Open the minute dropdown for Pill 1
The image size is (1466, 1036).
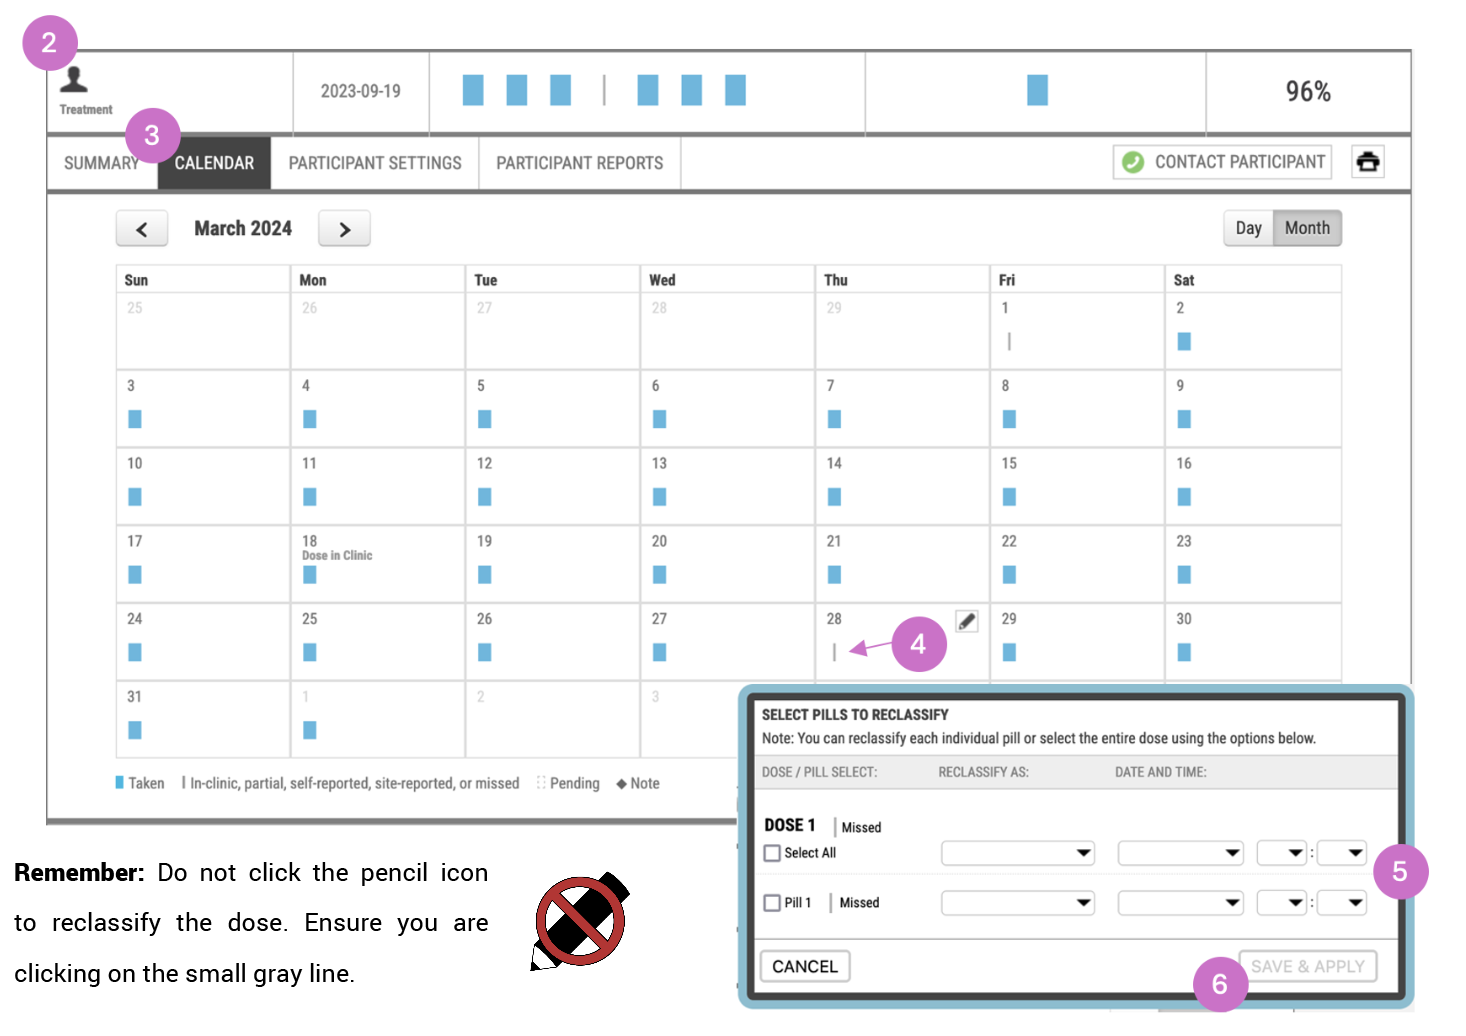click(x=1342, y=903)
